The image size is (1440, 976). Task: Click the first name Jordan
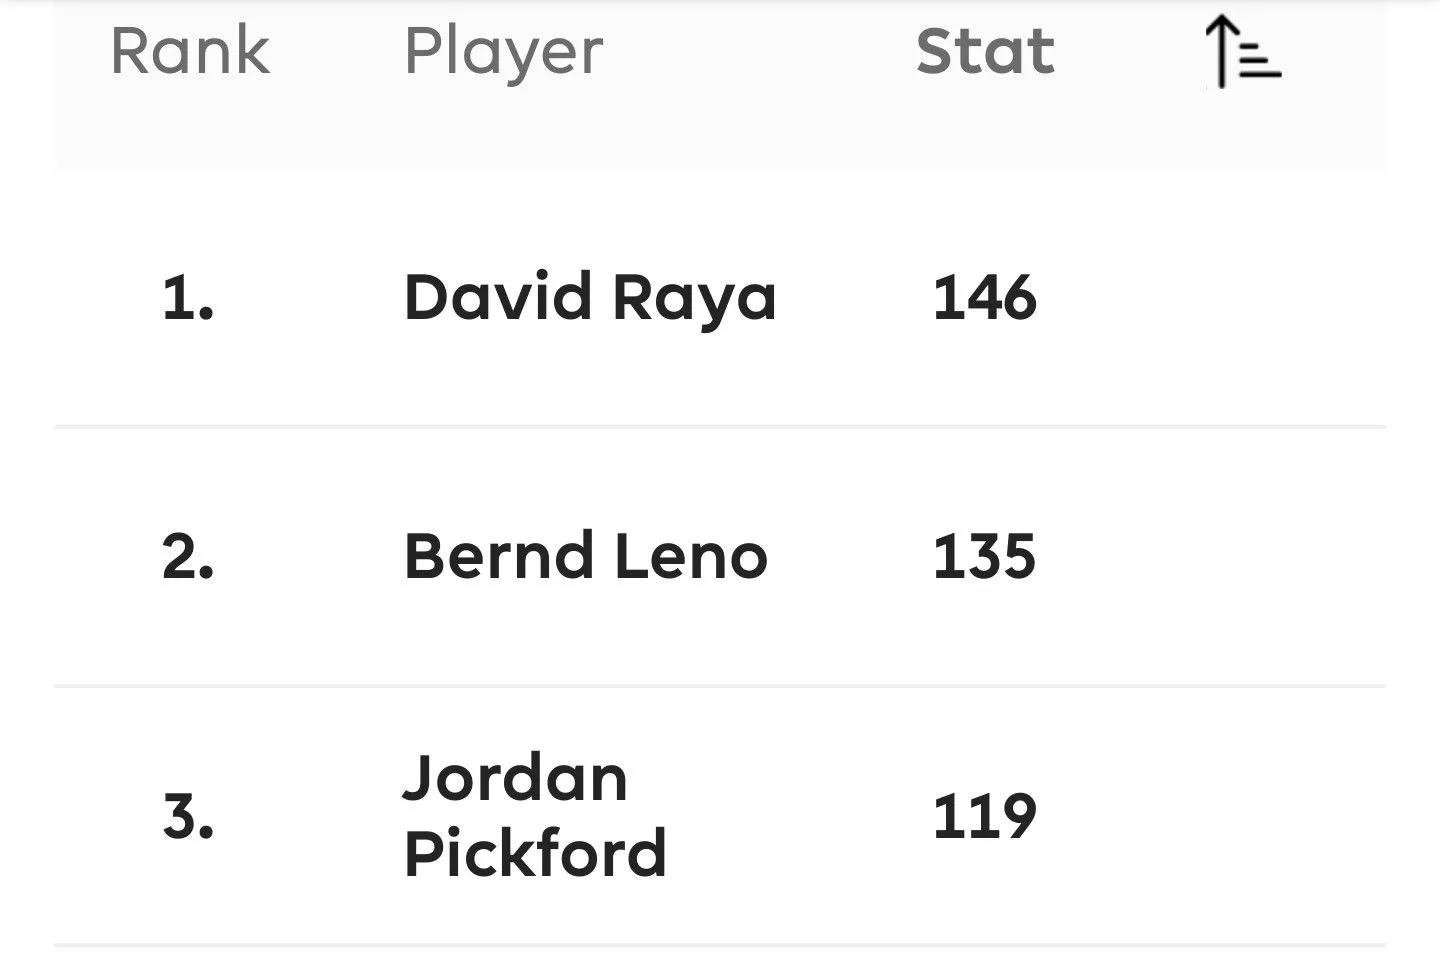[515, 778]
